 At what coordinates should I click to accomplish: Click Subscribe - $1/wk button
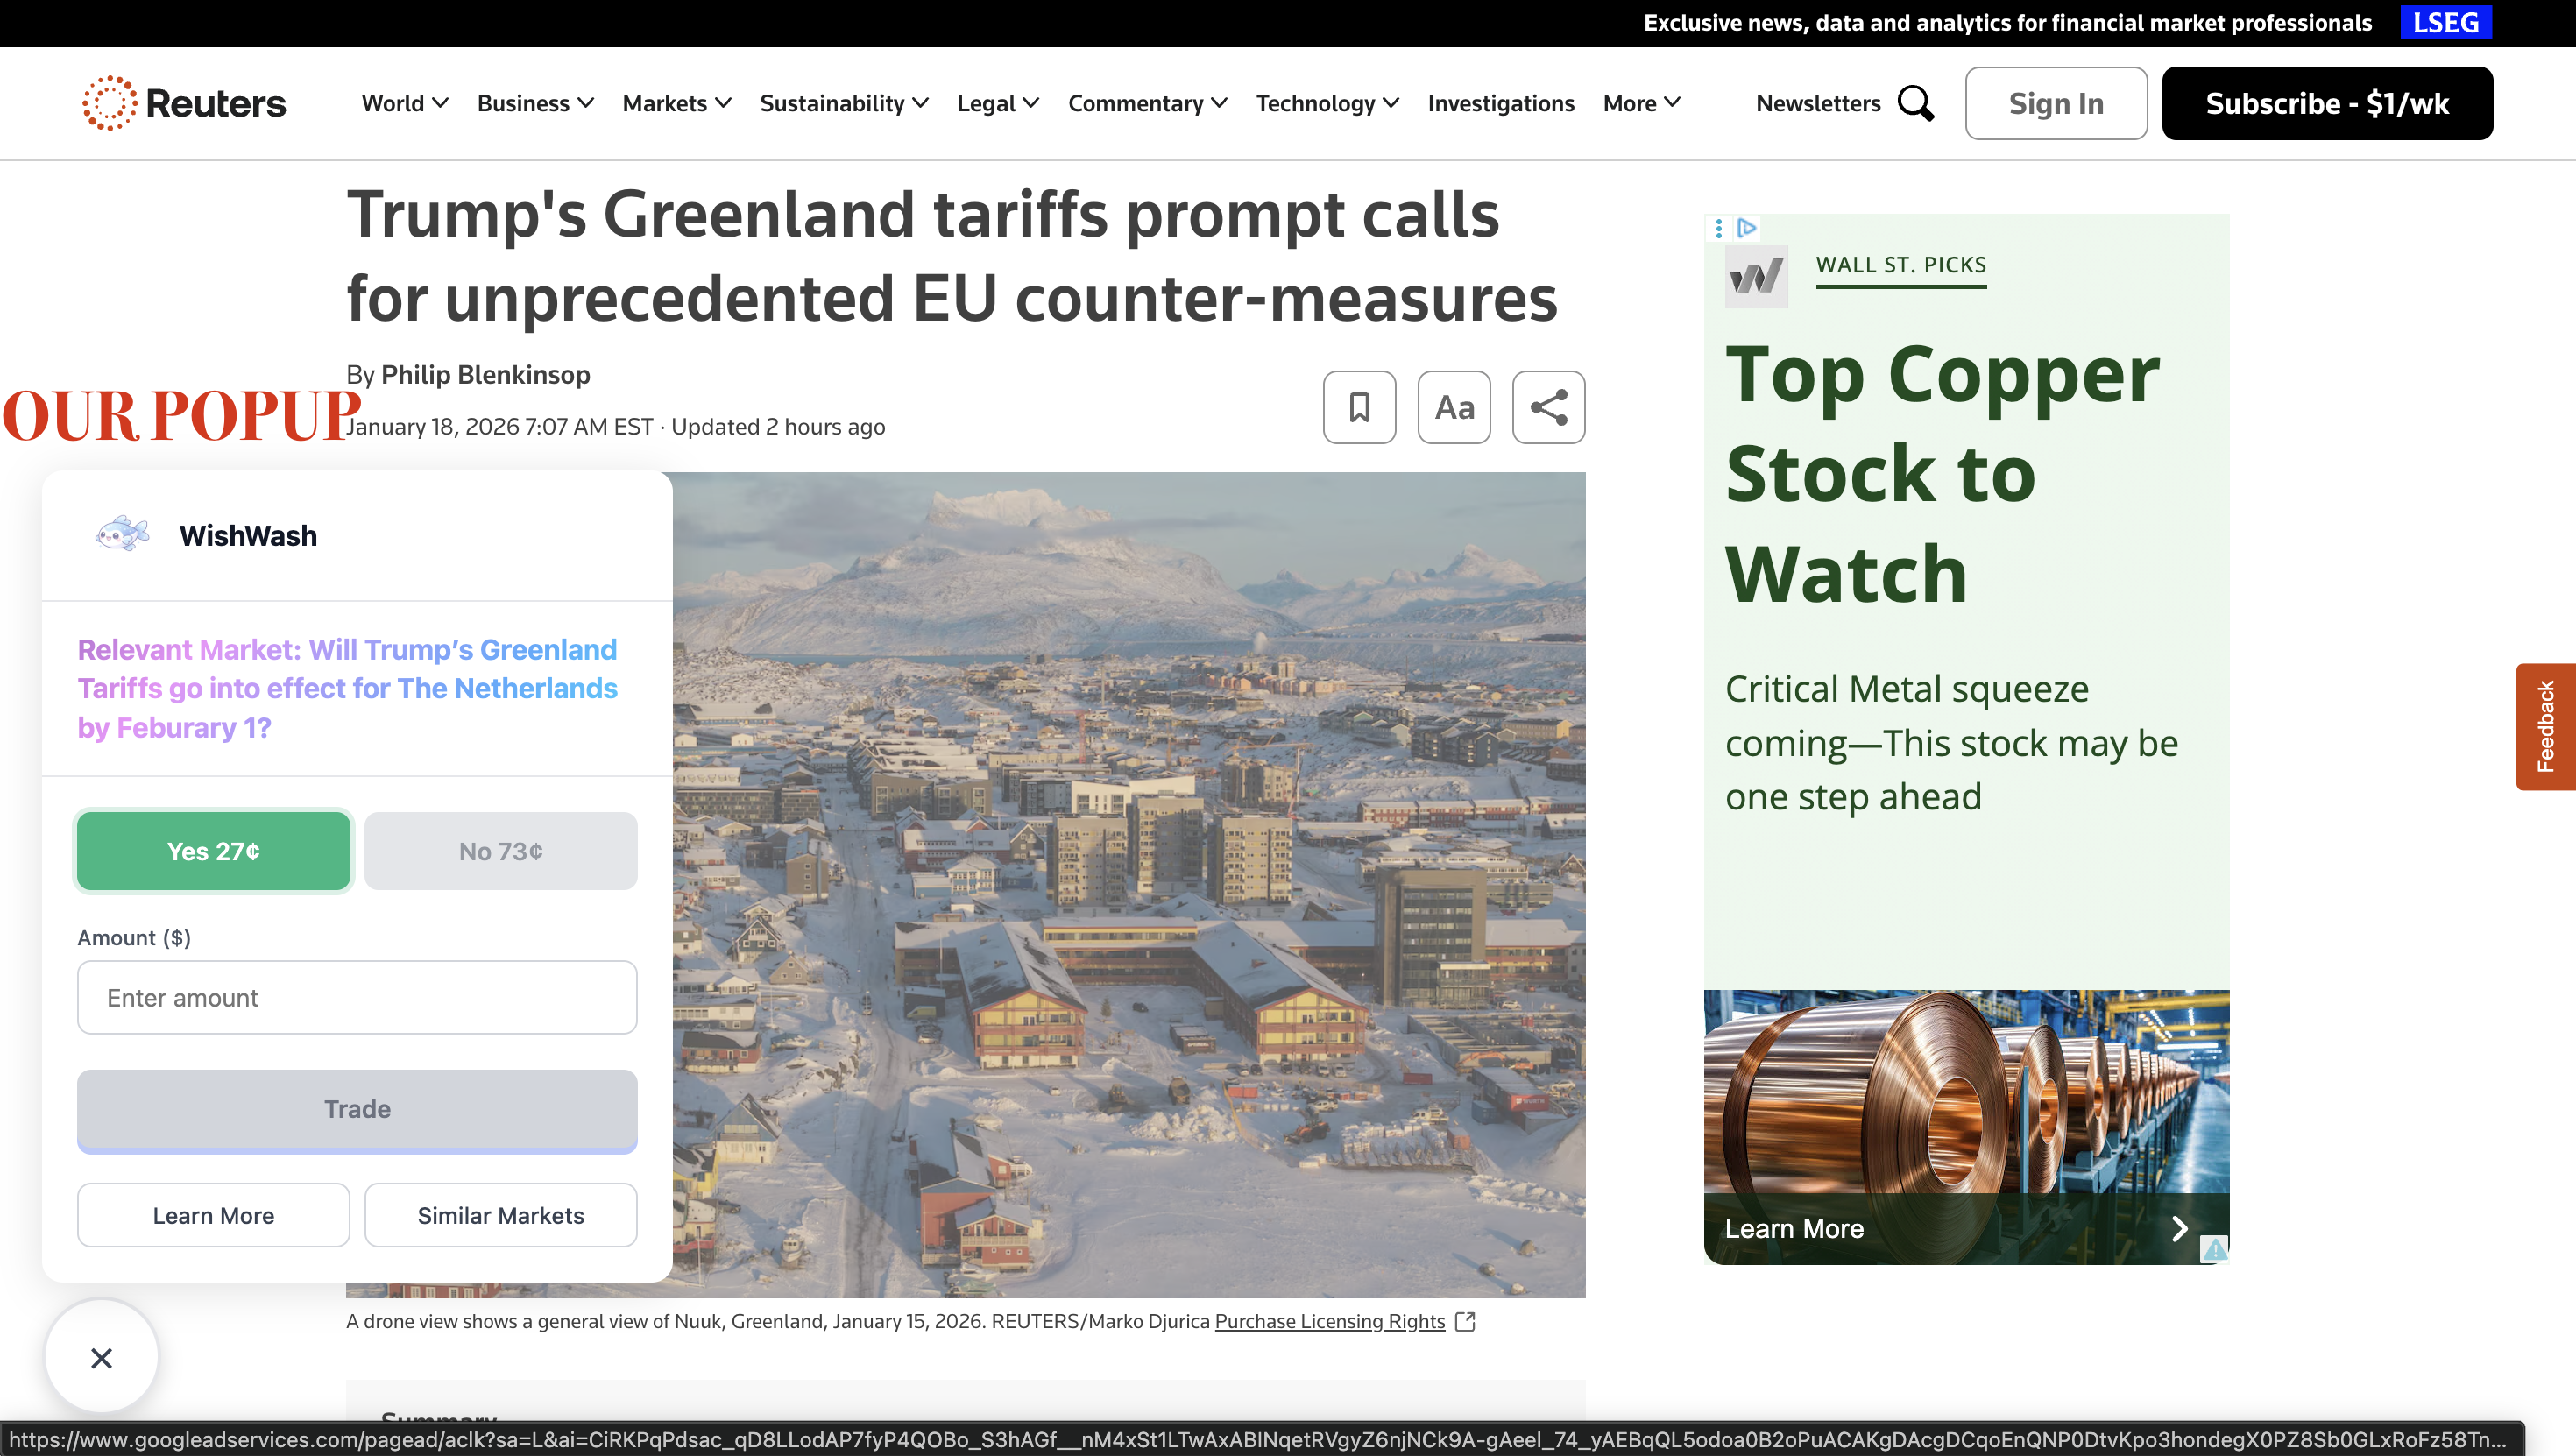(x=2326, y=103)
